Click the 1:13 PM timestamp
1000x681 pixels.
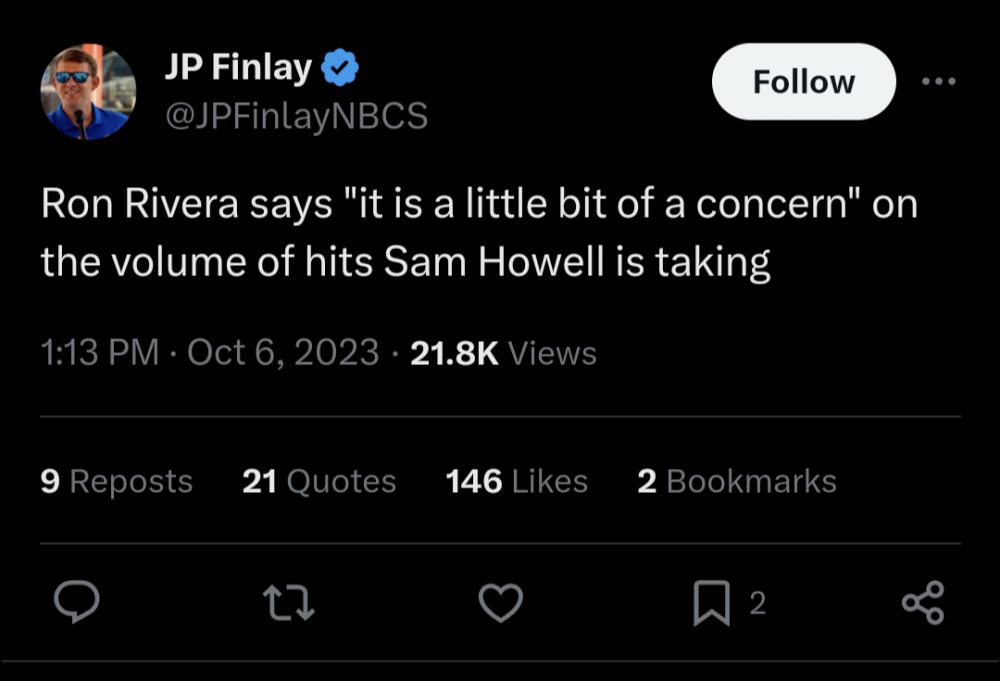pos(100,353)
